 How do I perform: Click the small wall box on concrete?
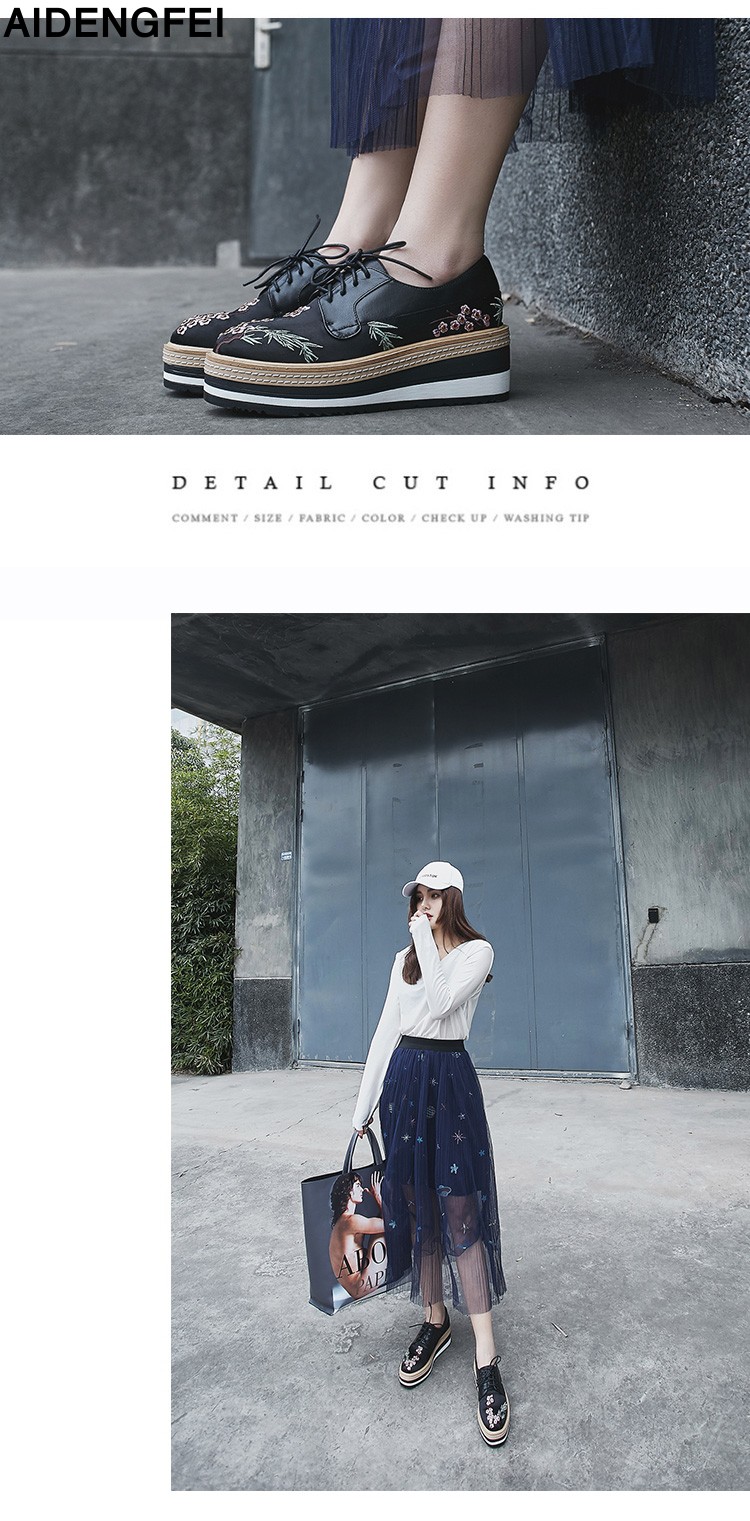pos(654,914)
